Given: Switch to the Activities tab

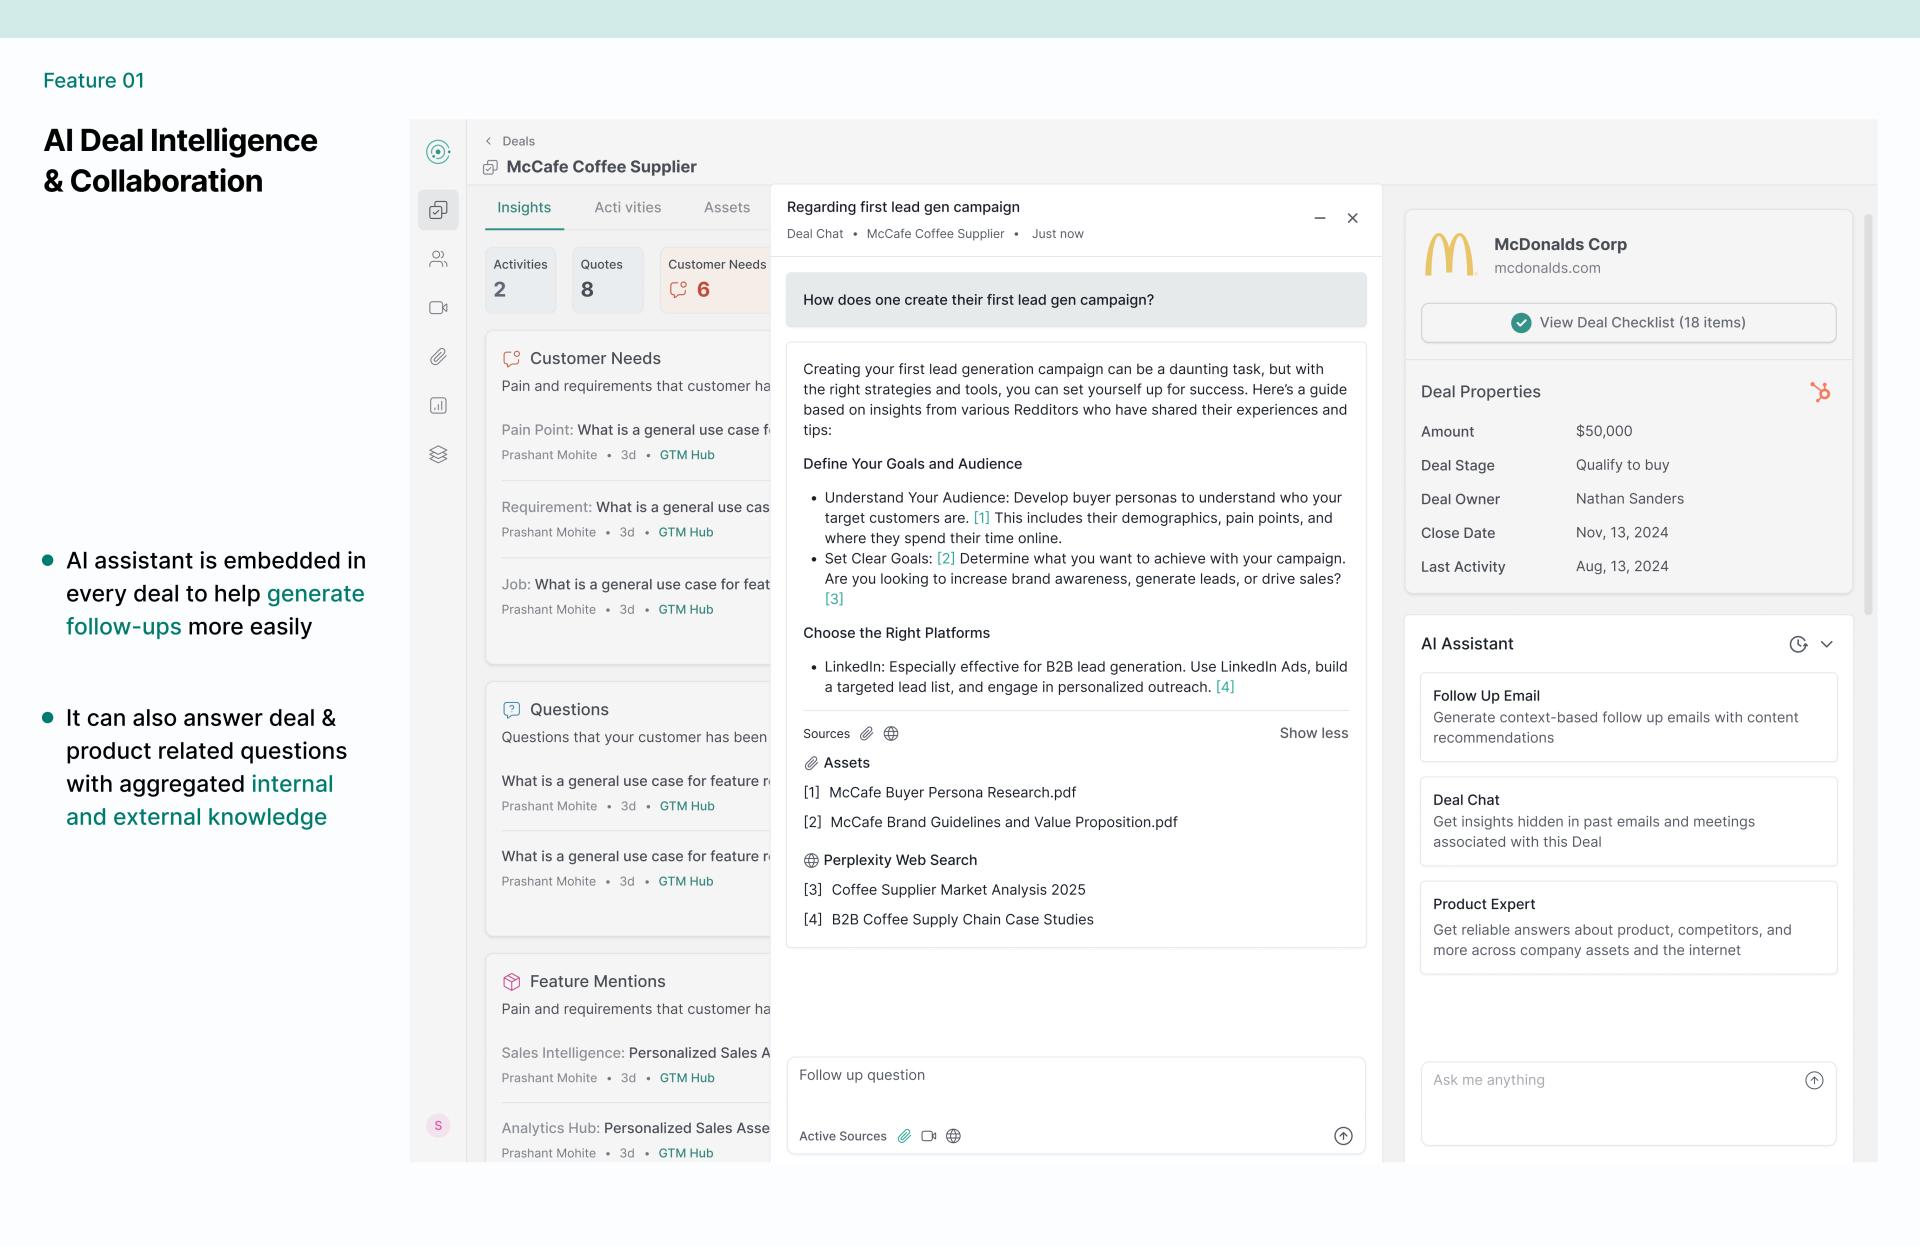Looking at the screenshot, I should [x=627, y=207].
